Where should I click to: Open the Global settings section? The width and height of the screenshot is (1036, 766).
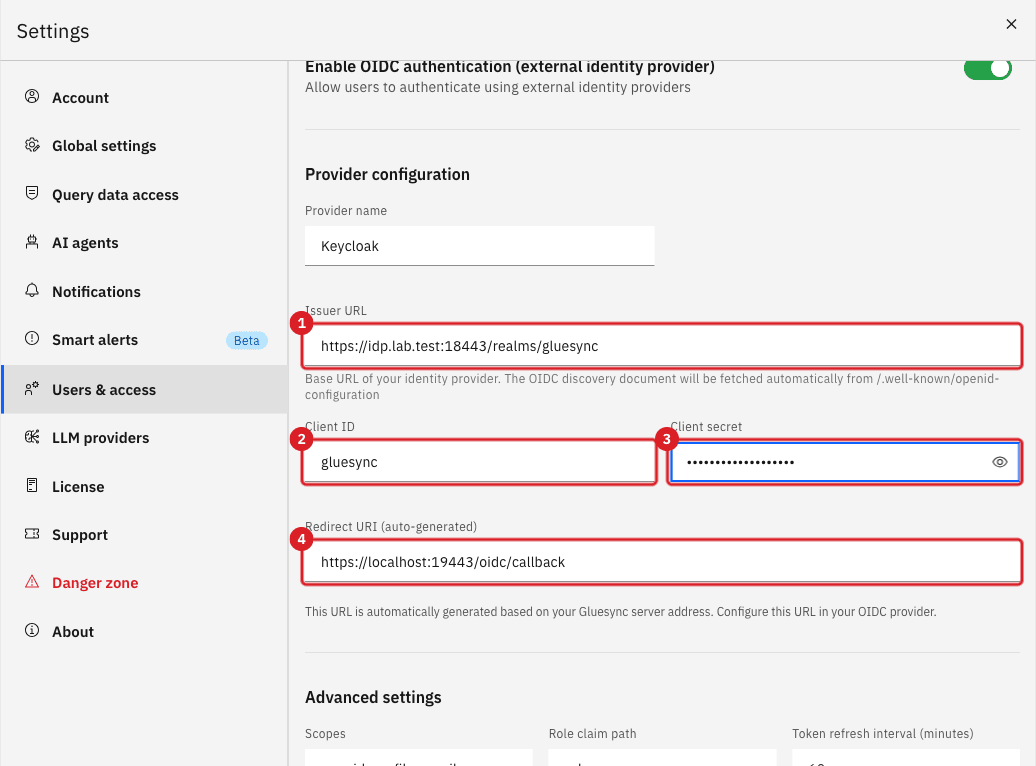pyautogui.click(x=145, y=145)
